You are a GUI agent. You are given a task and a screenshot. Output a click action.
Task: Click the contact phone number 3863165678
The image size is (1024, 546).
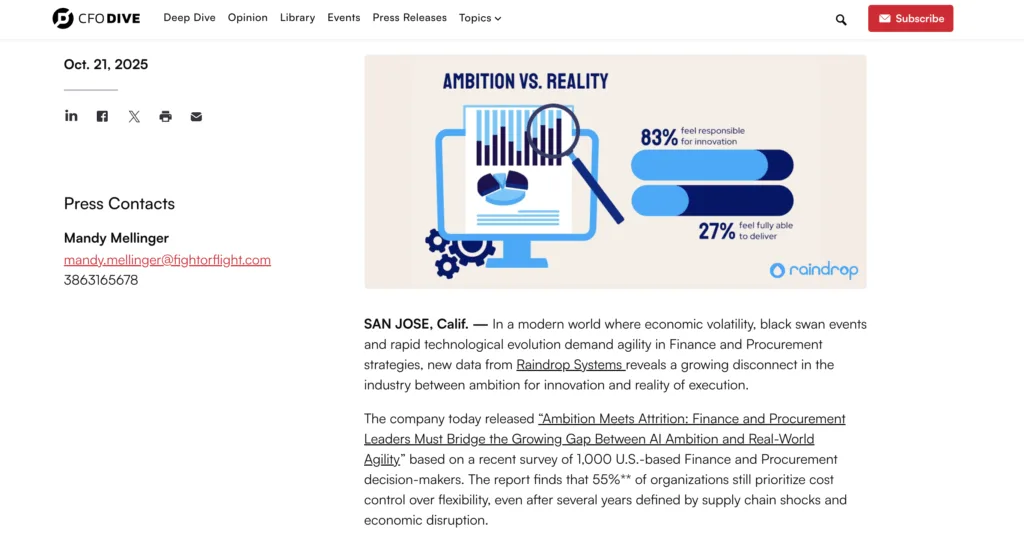point(101,280)
